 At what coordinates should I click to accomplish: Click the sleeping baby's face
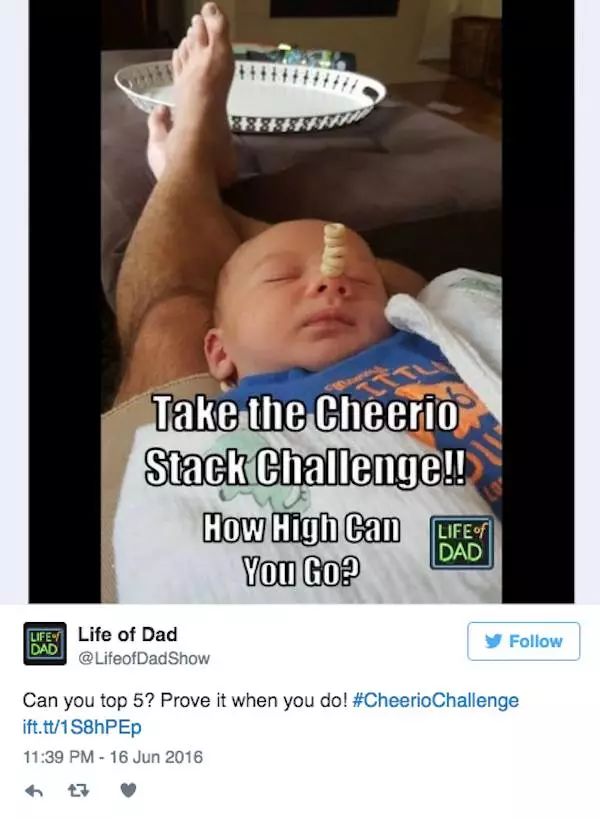click(x=303, y=298)
